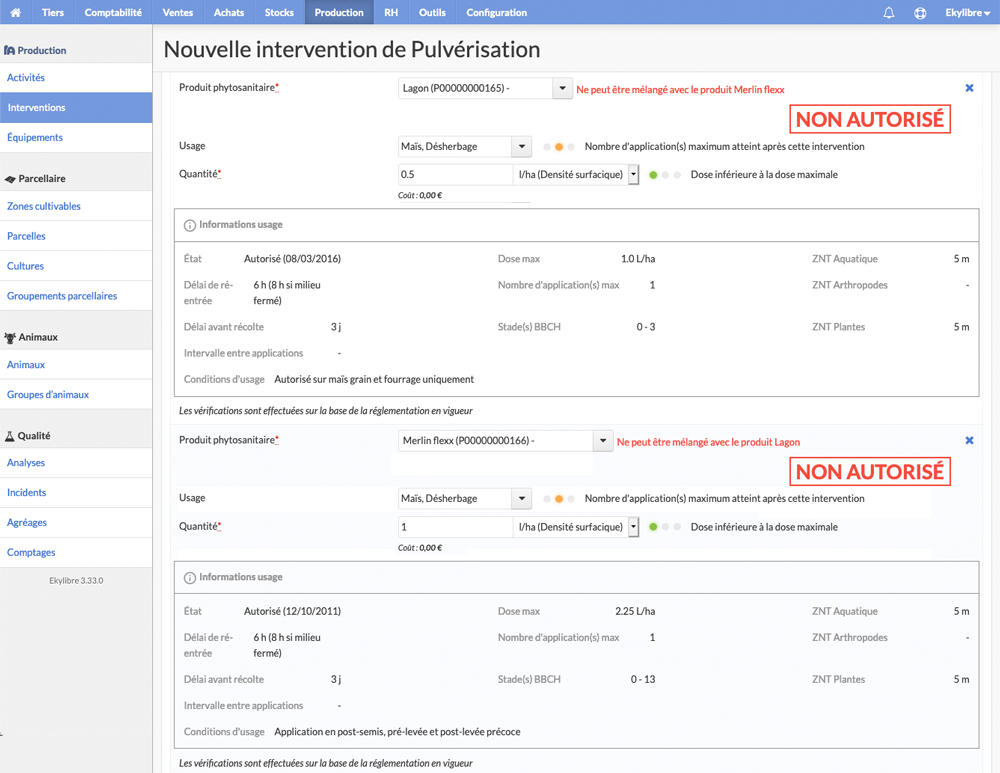The width and height of the screenshot is (1000, 773).
Task: Remove the Merlin flexx product line with blue cross
Action: (x=969, y=440)
